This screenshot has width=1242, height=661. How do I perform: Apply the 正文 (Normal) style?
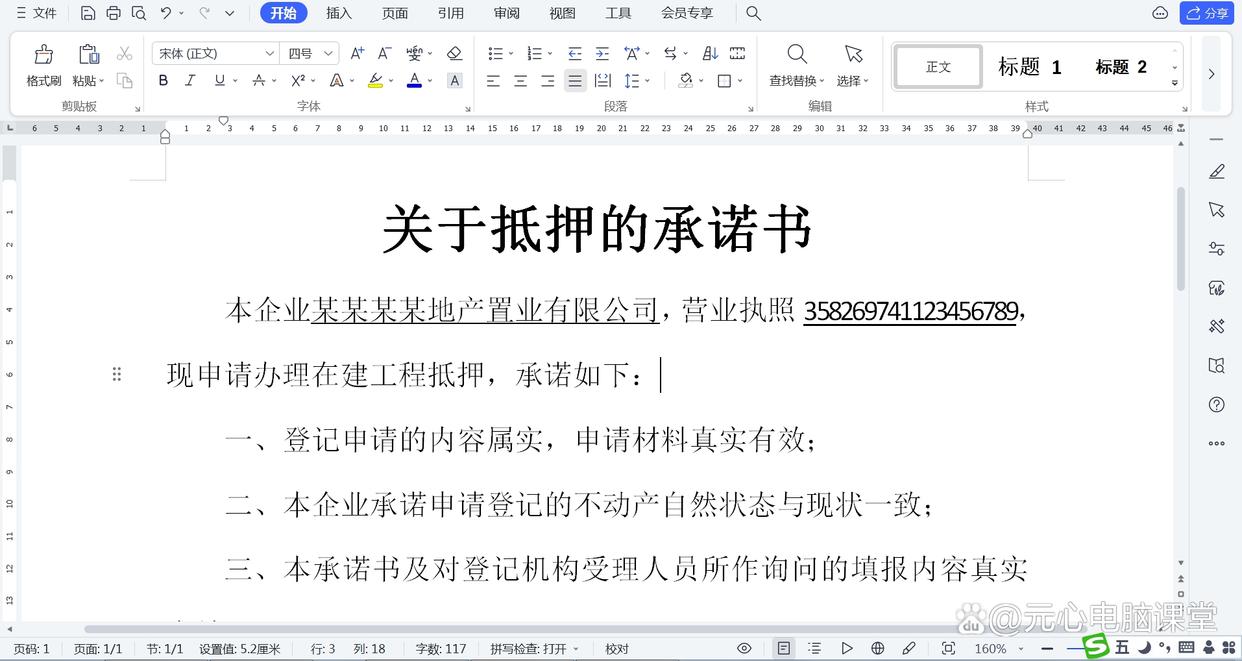[938, 67]
